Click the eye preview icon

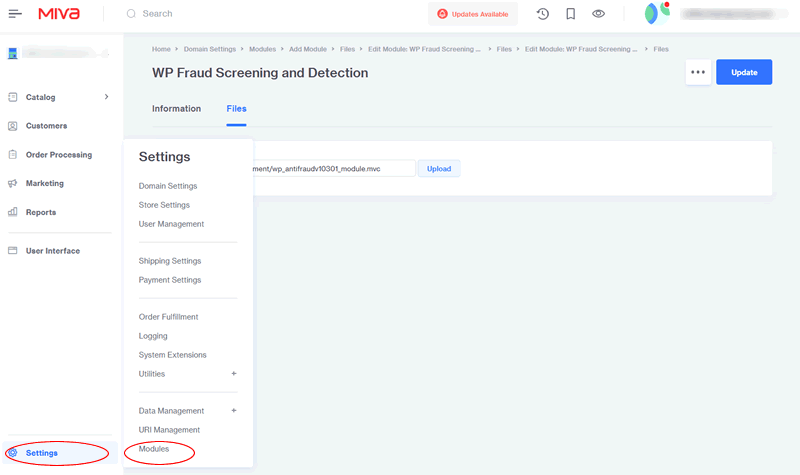pyautogui.click(x=598, y=14)
